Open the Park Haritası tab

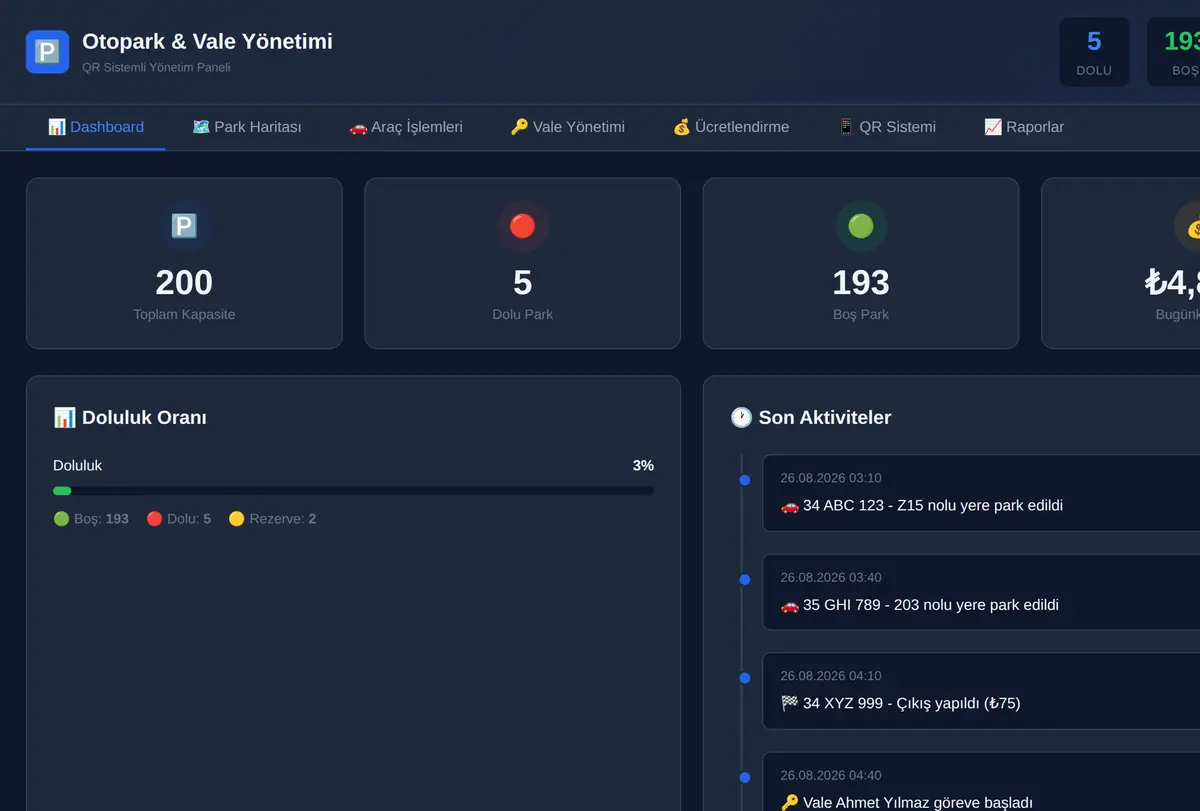click(x=246, y=127)
